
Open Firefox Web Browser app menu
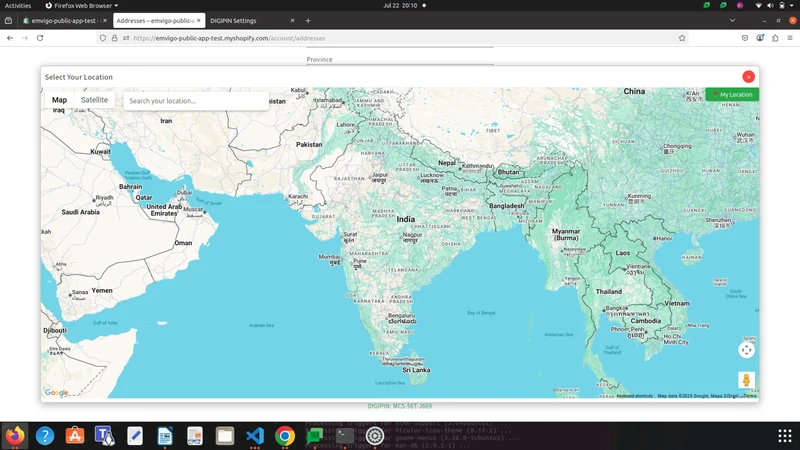click(82, 6)
